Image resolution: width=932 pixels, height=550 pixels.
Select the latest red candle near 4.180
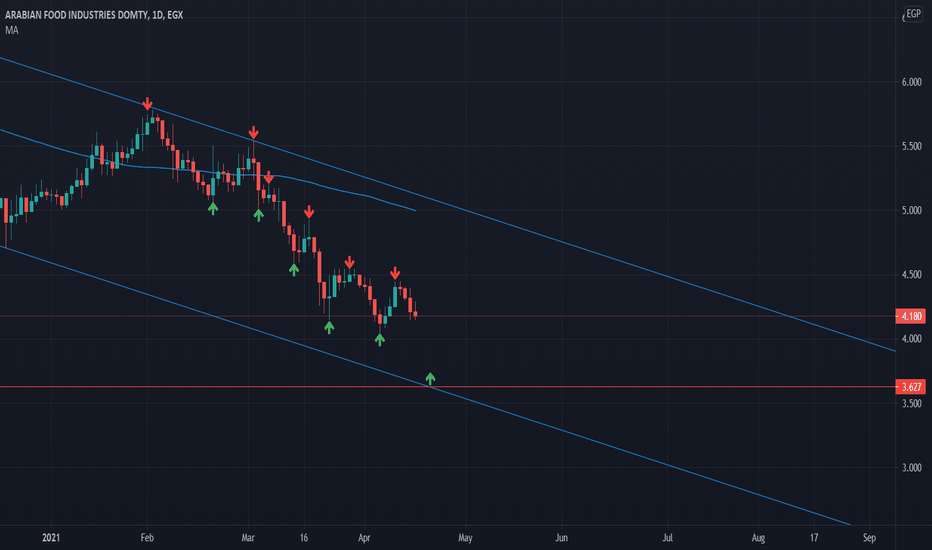(415, 314)
